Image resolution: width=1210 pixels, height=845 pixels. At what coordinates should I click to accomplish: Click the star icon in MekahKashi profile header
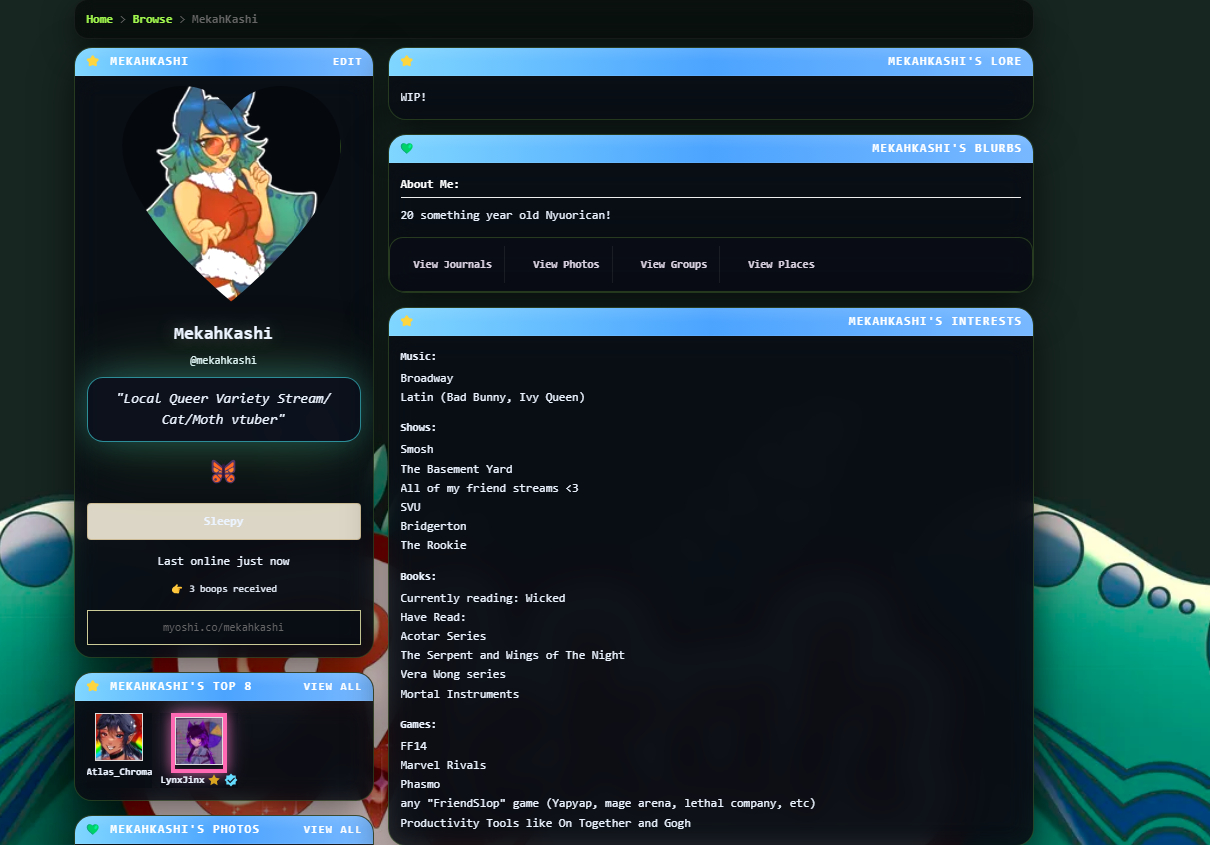click(93, 61)
